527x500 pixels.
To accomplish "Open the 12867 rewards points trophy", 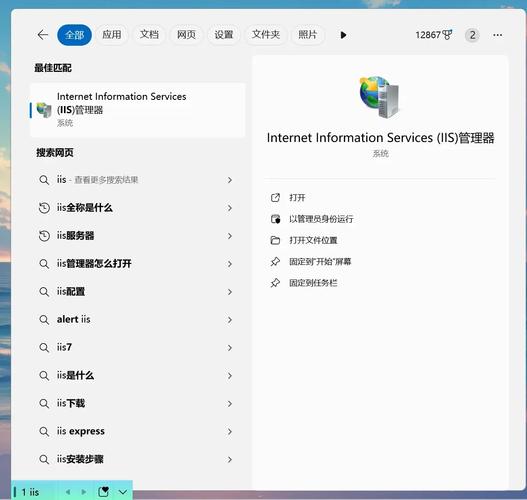I will pyautogui.click(x=434, y=35).
